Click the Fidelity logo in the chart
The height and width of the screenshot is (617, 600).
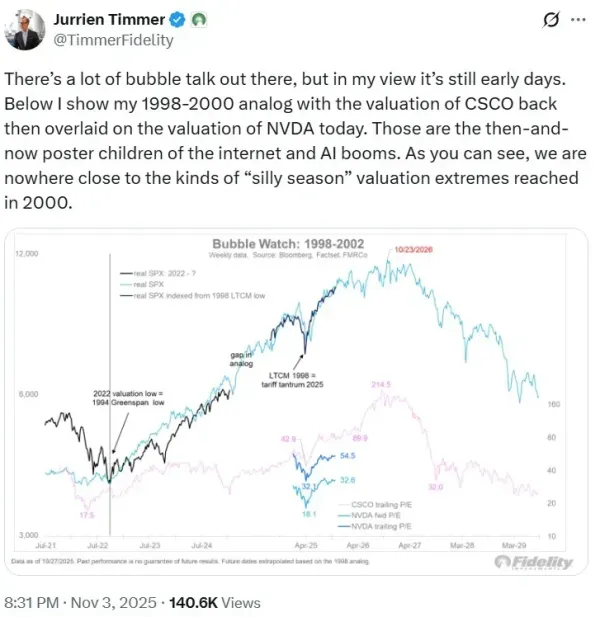click(533, 563)
